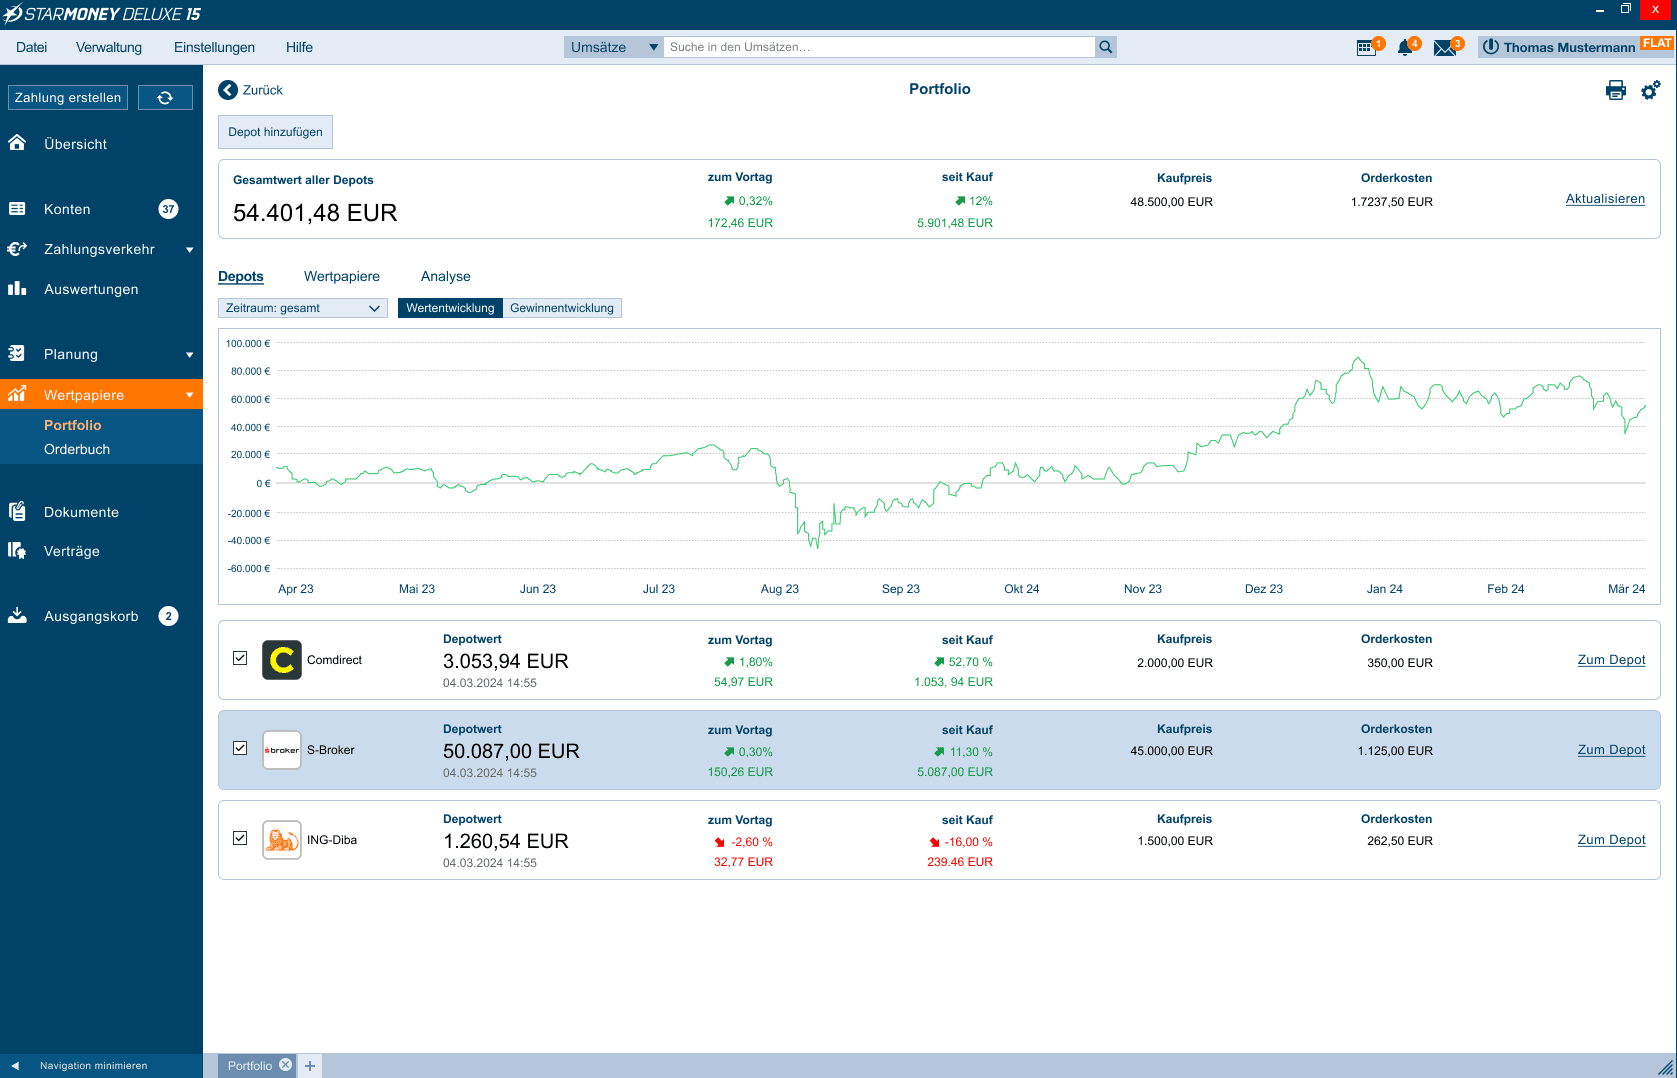Print the portfolio with the printer icon

point(1616,91)
